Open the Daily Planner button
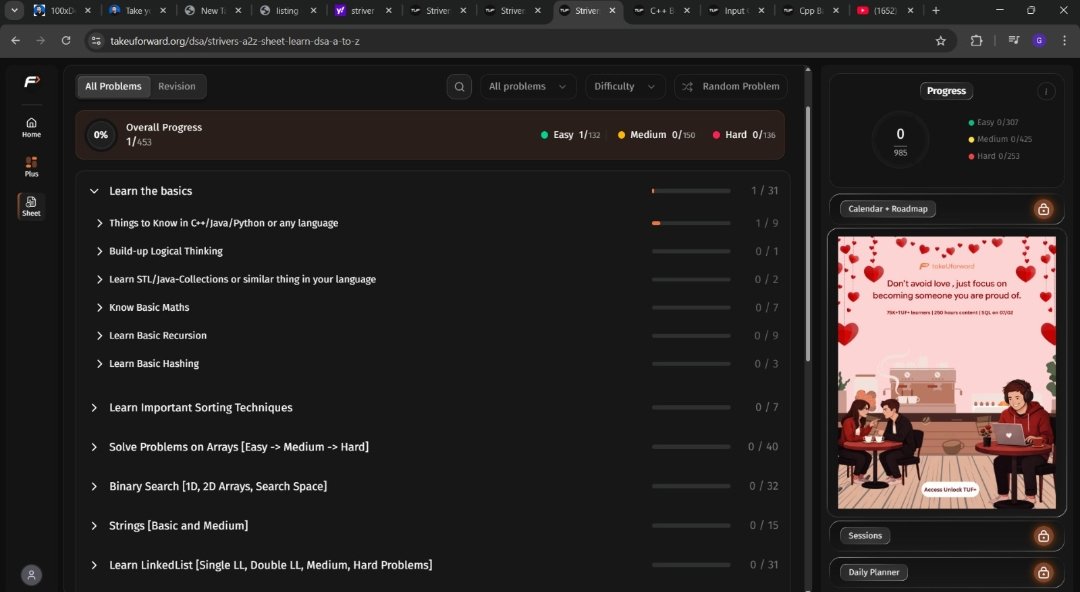 click(873, 572)
